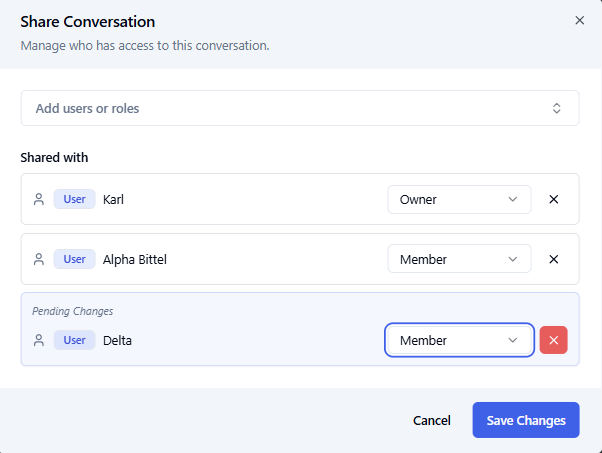Click the Add users or roles field
Image resolution: width=602 pixels, height=453 pixels.
(x=280, y=108)
